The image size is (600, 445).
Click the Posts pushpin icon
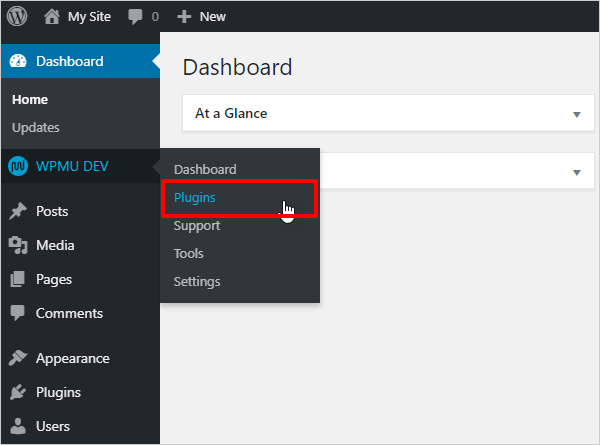pos(18,211)
